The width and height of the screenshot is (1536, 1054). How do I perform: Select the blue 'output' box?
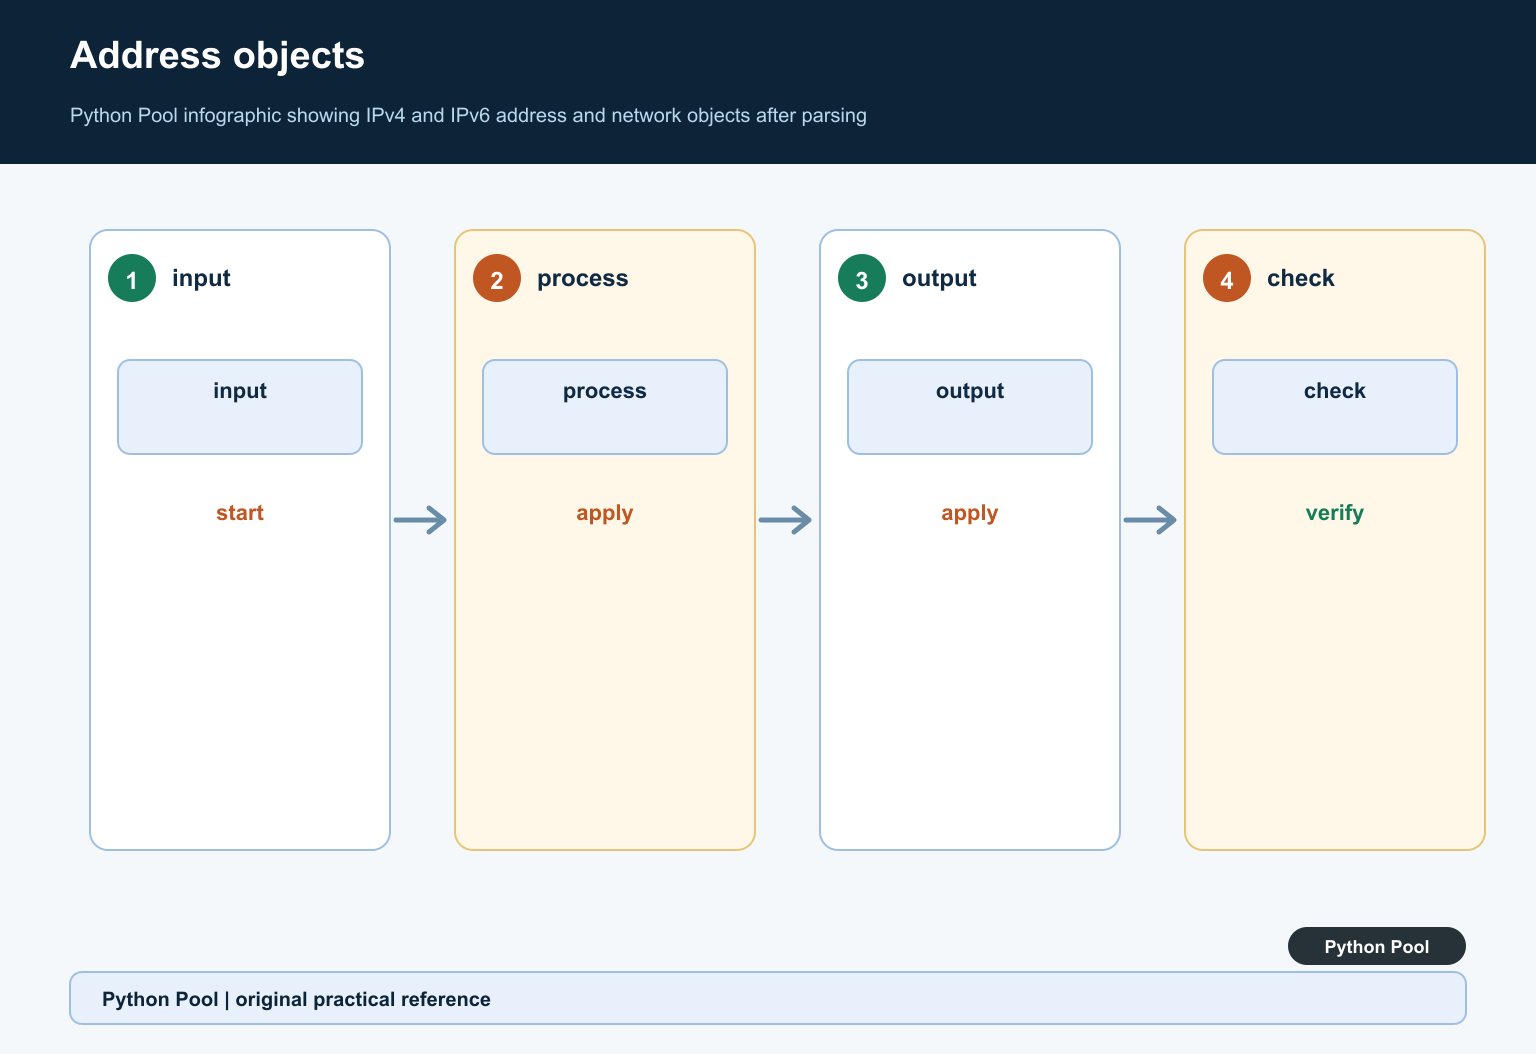(x=970, y=407)
